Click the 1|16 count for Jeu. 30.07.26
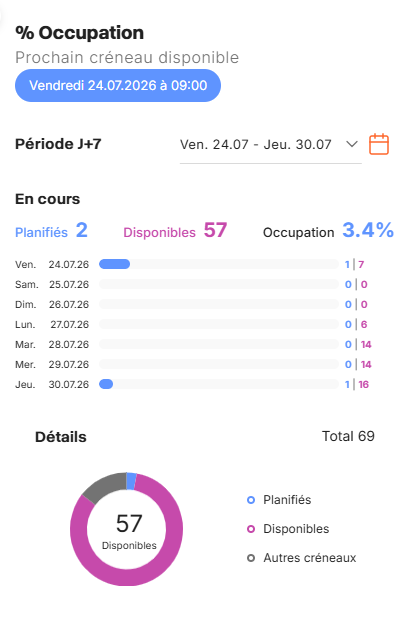The width and height of the screenshot is (417, 620). click(x=357, y=384)
